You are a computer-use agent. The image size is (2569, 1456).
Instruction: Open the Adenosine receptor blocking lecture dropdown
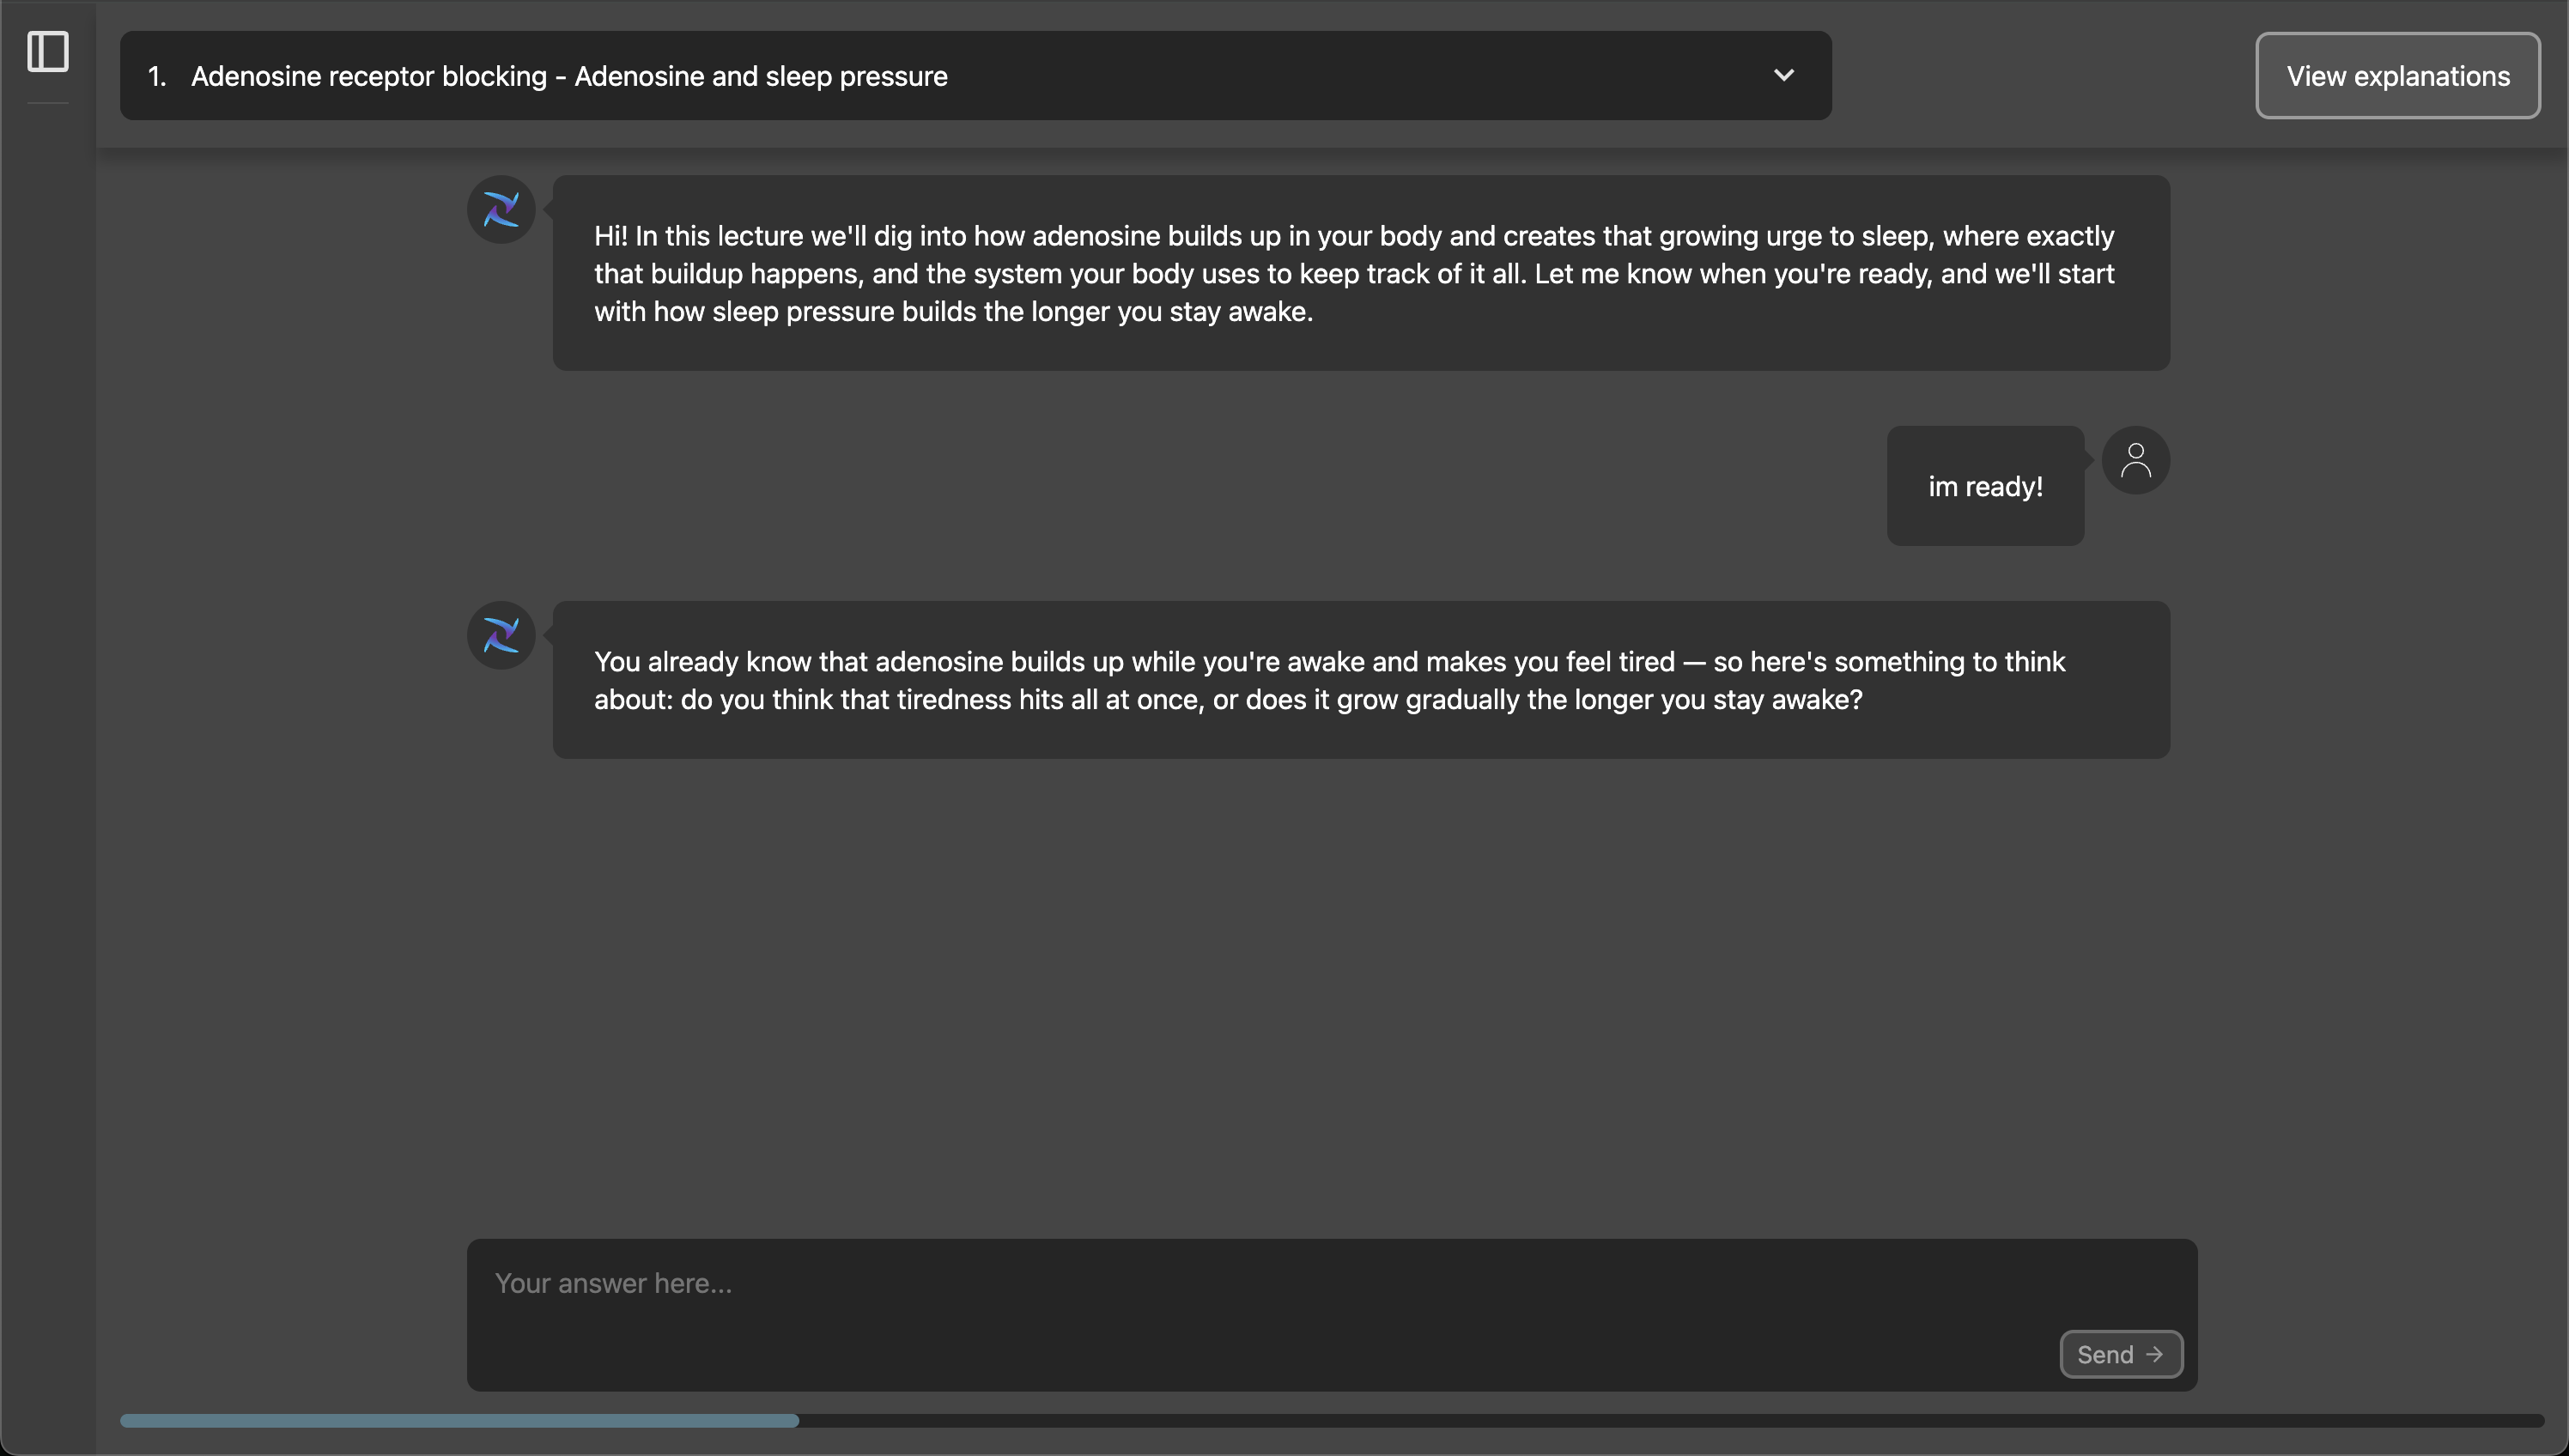975,75
